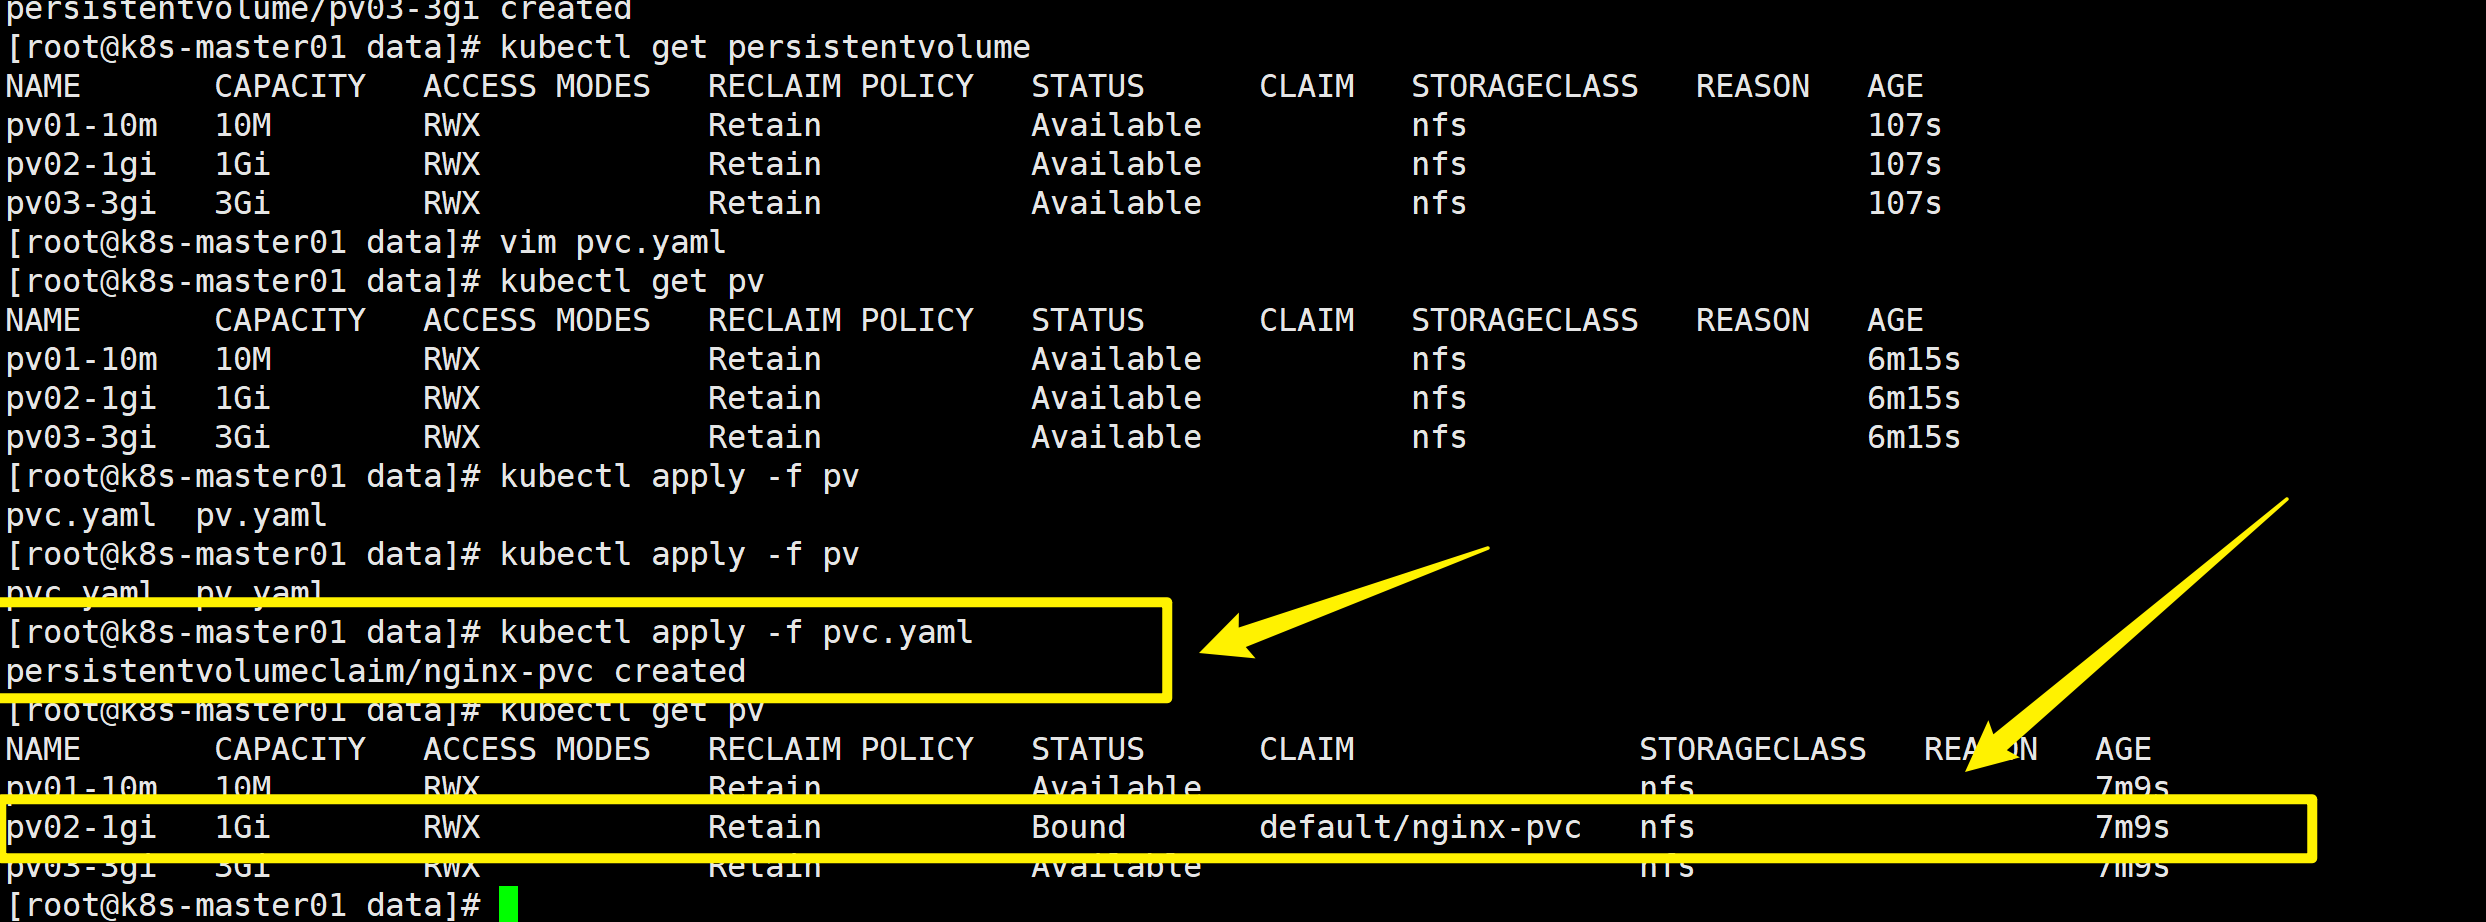Select the REASON header of the 107s table
Screen dimensions: 2486x922
(x=1753, y=87)
